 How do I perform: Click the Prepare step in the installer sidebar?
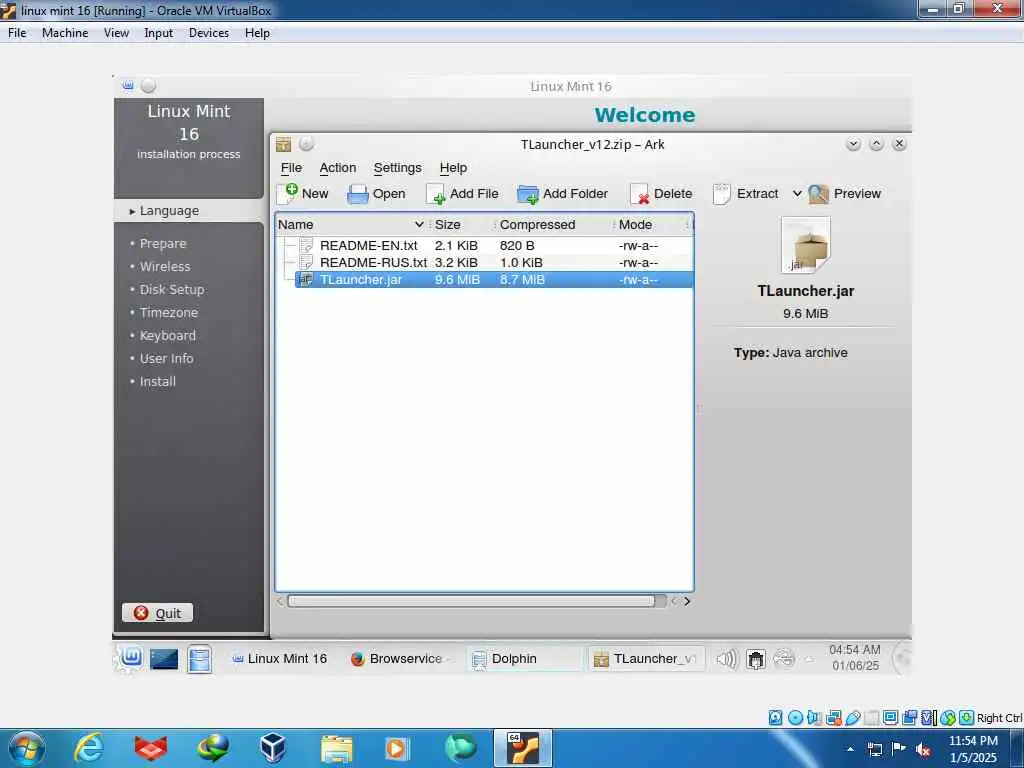point(163,244)
